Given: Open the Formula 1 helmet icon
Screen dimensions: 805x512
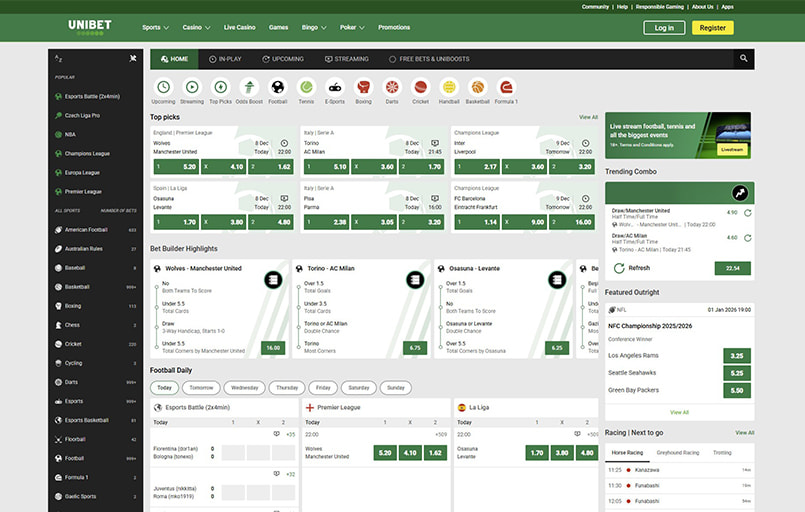Looking at the screenshot, I should click(x=506, y=88).
